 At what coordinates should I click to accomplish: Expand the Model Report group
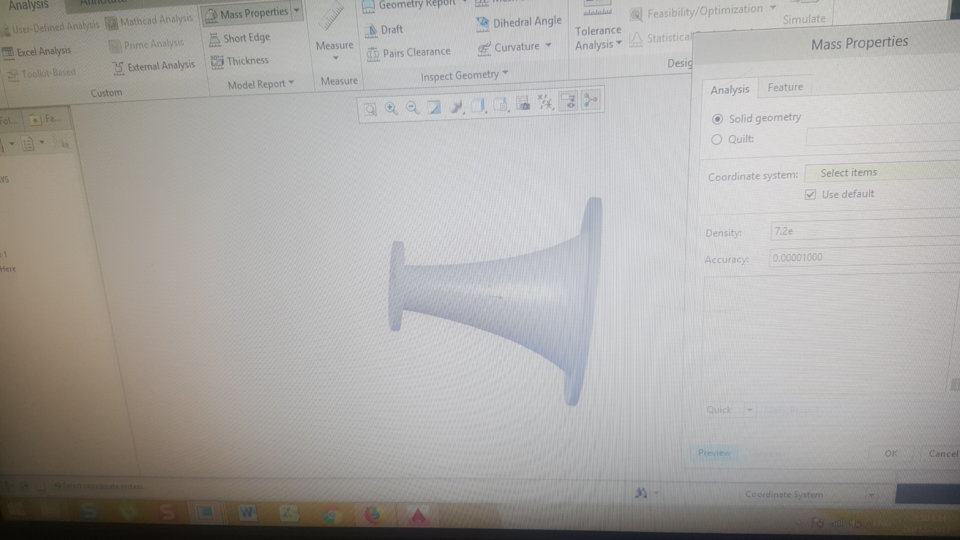[261, 84]
